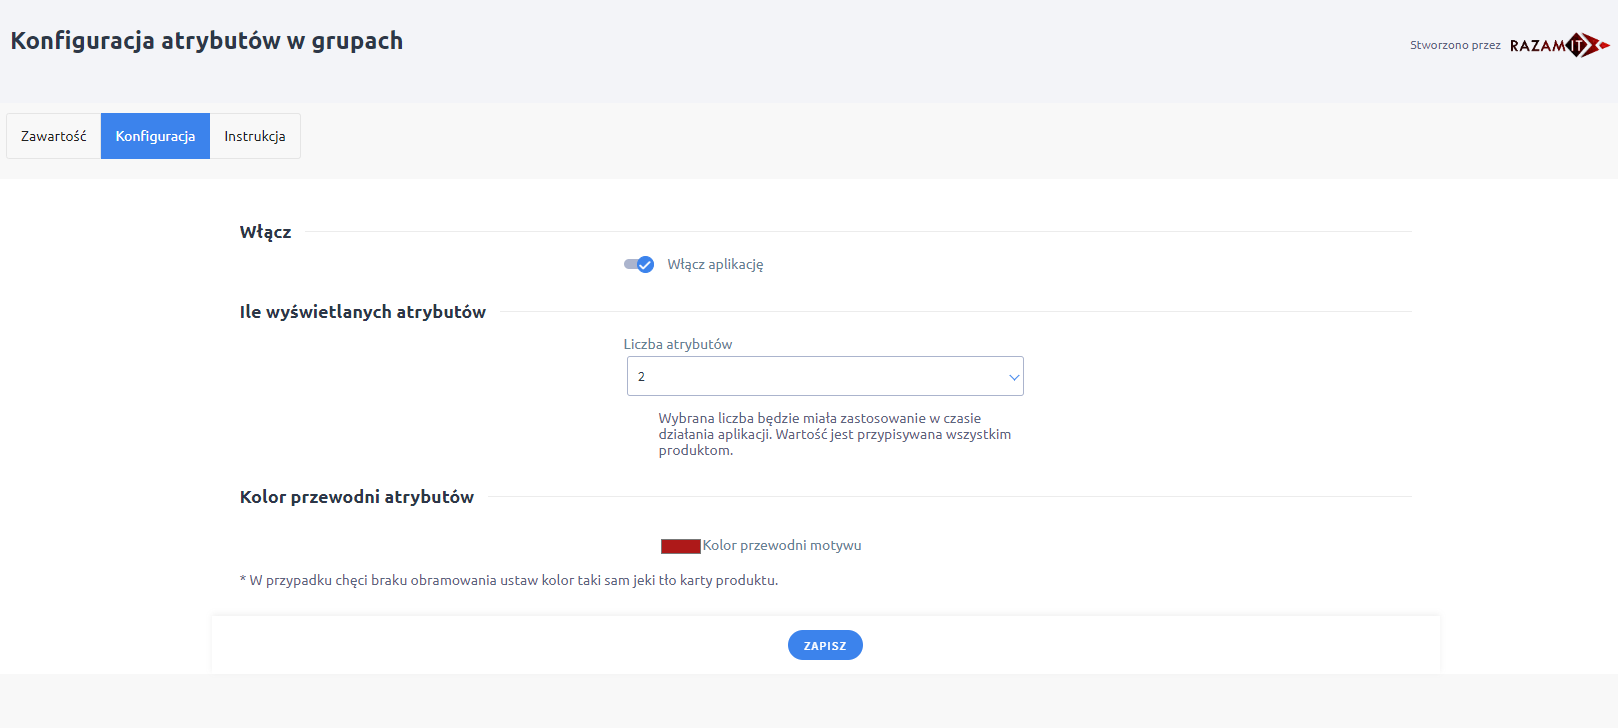1618x728 pixels.
Task: Click the Stworzono przez credit text
Action: [x=1455, y=45]
